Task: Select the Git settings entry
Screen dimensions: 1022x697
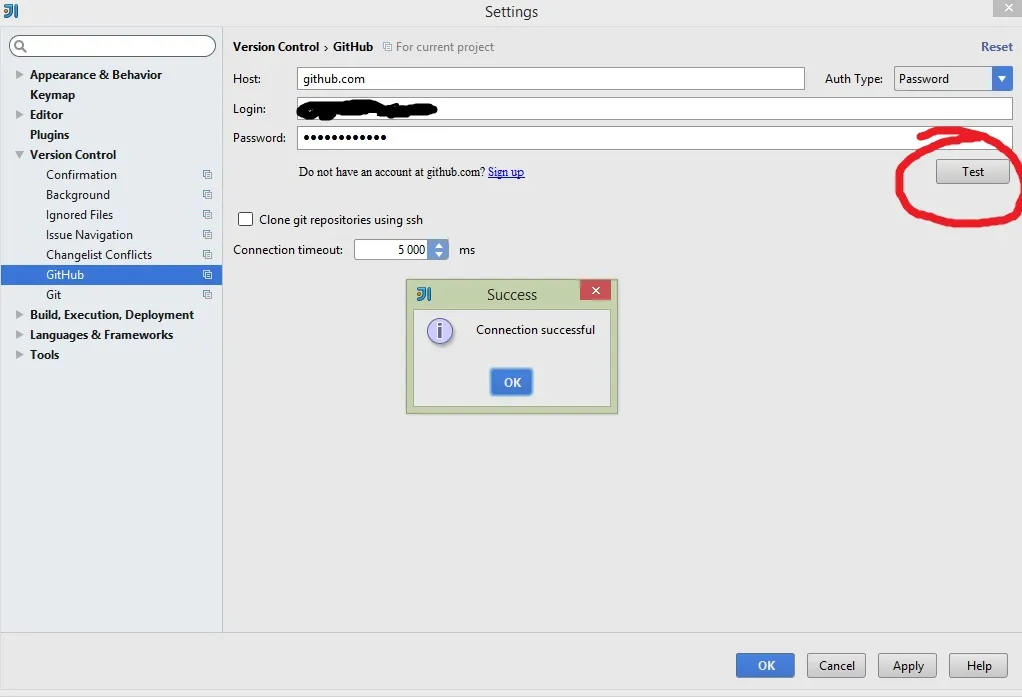Action: (53, 295)
